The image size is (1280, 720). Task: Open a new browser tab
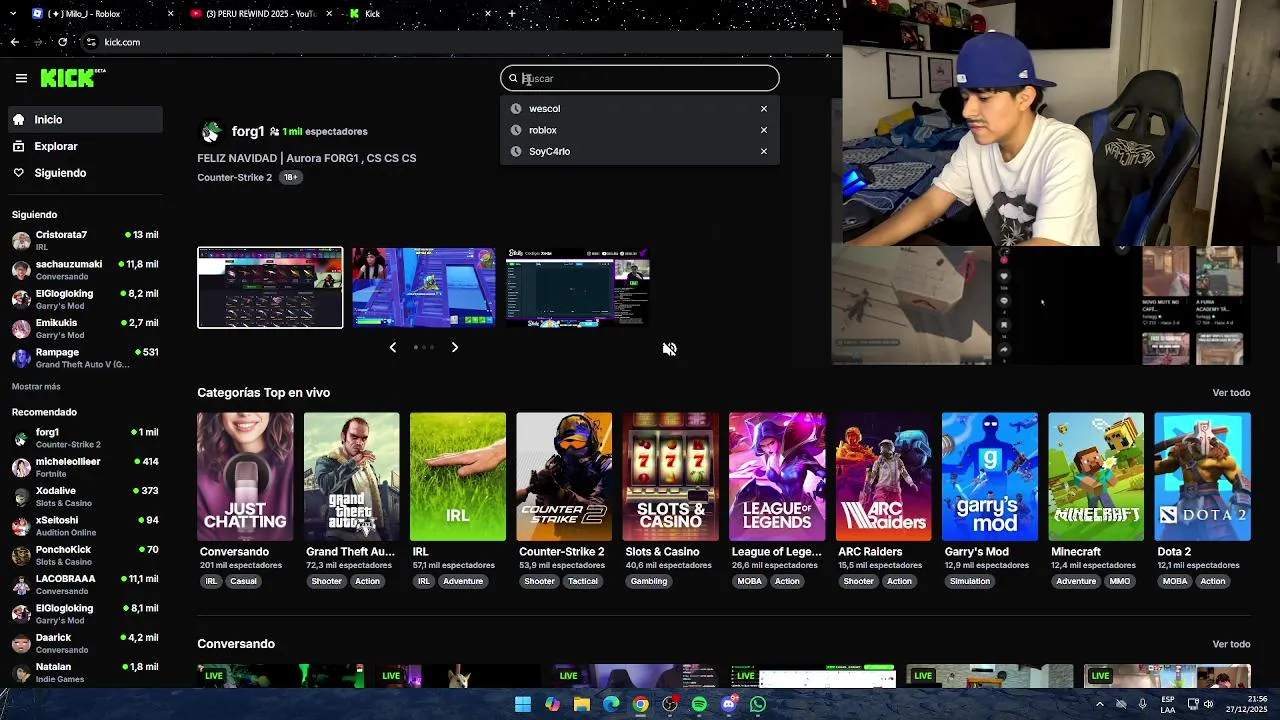[x=511, y=14]
